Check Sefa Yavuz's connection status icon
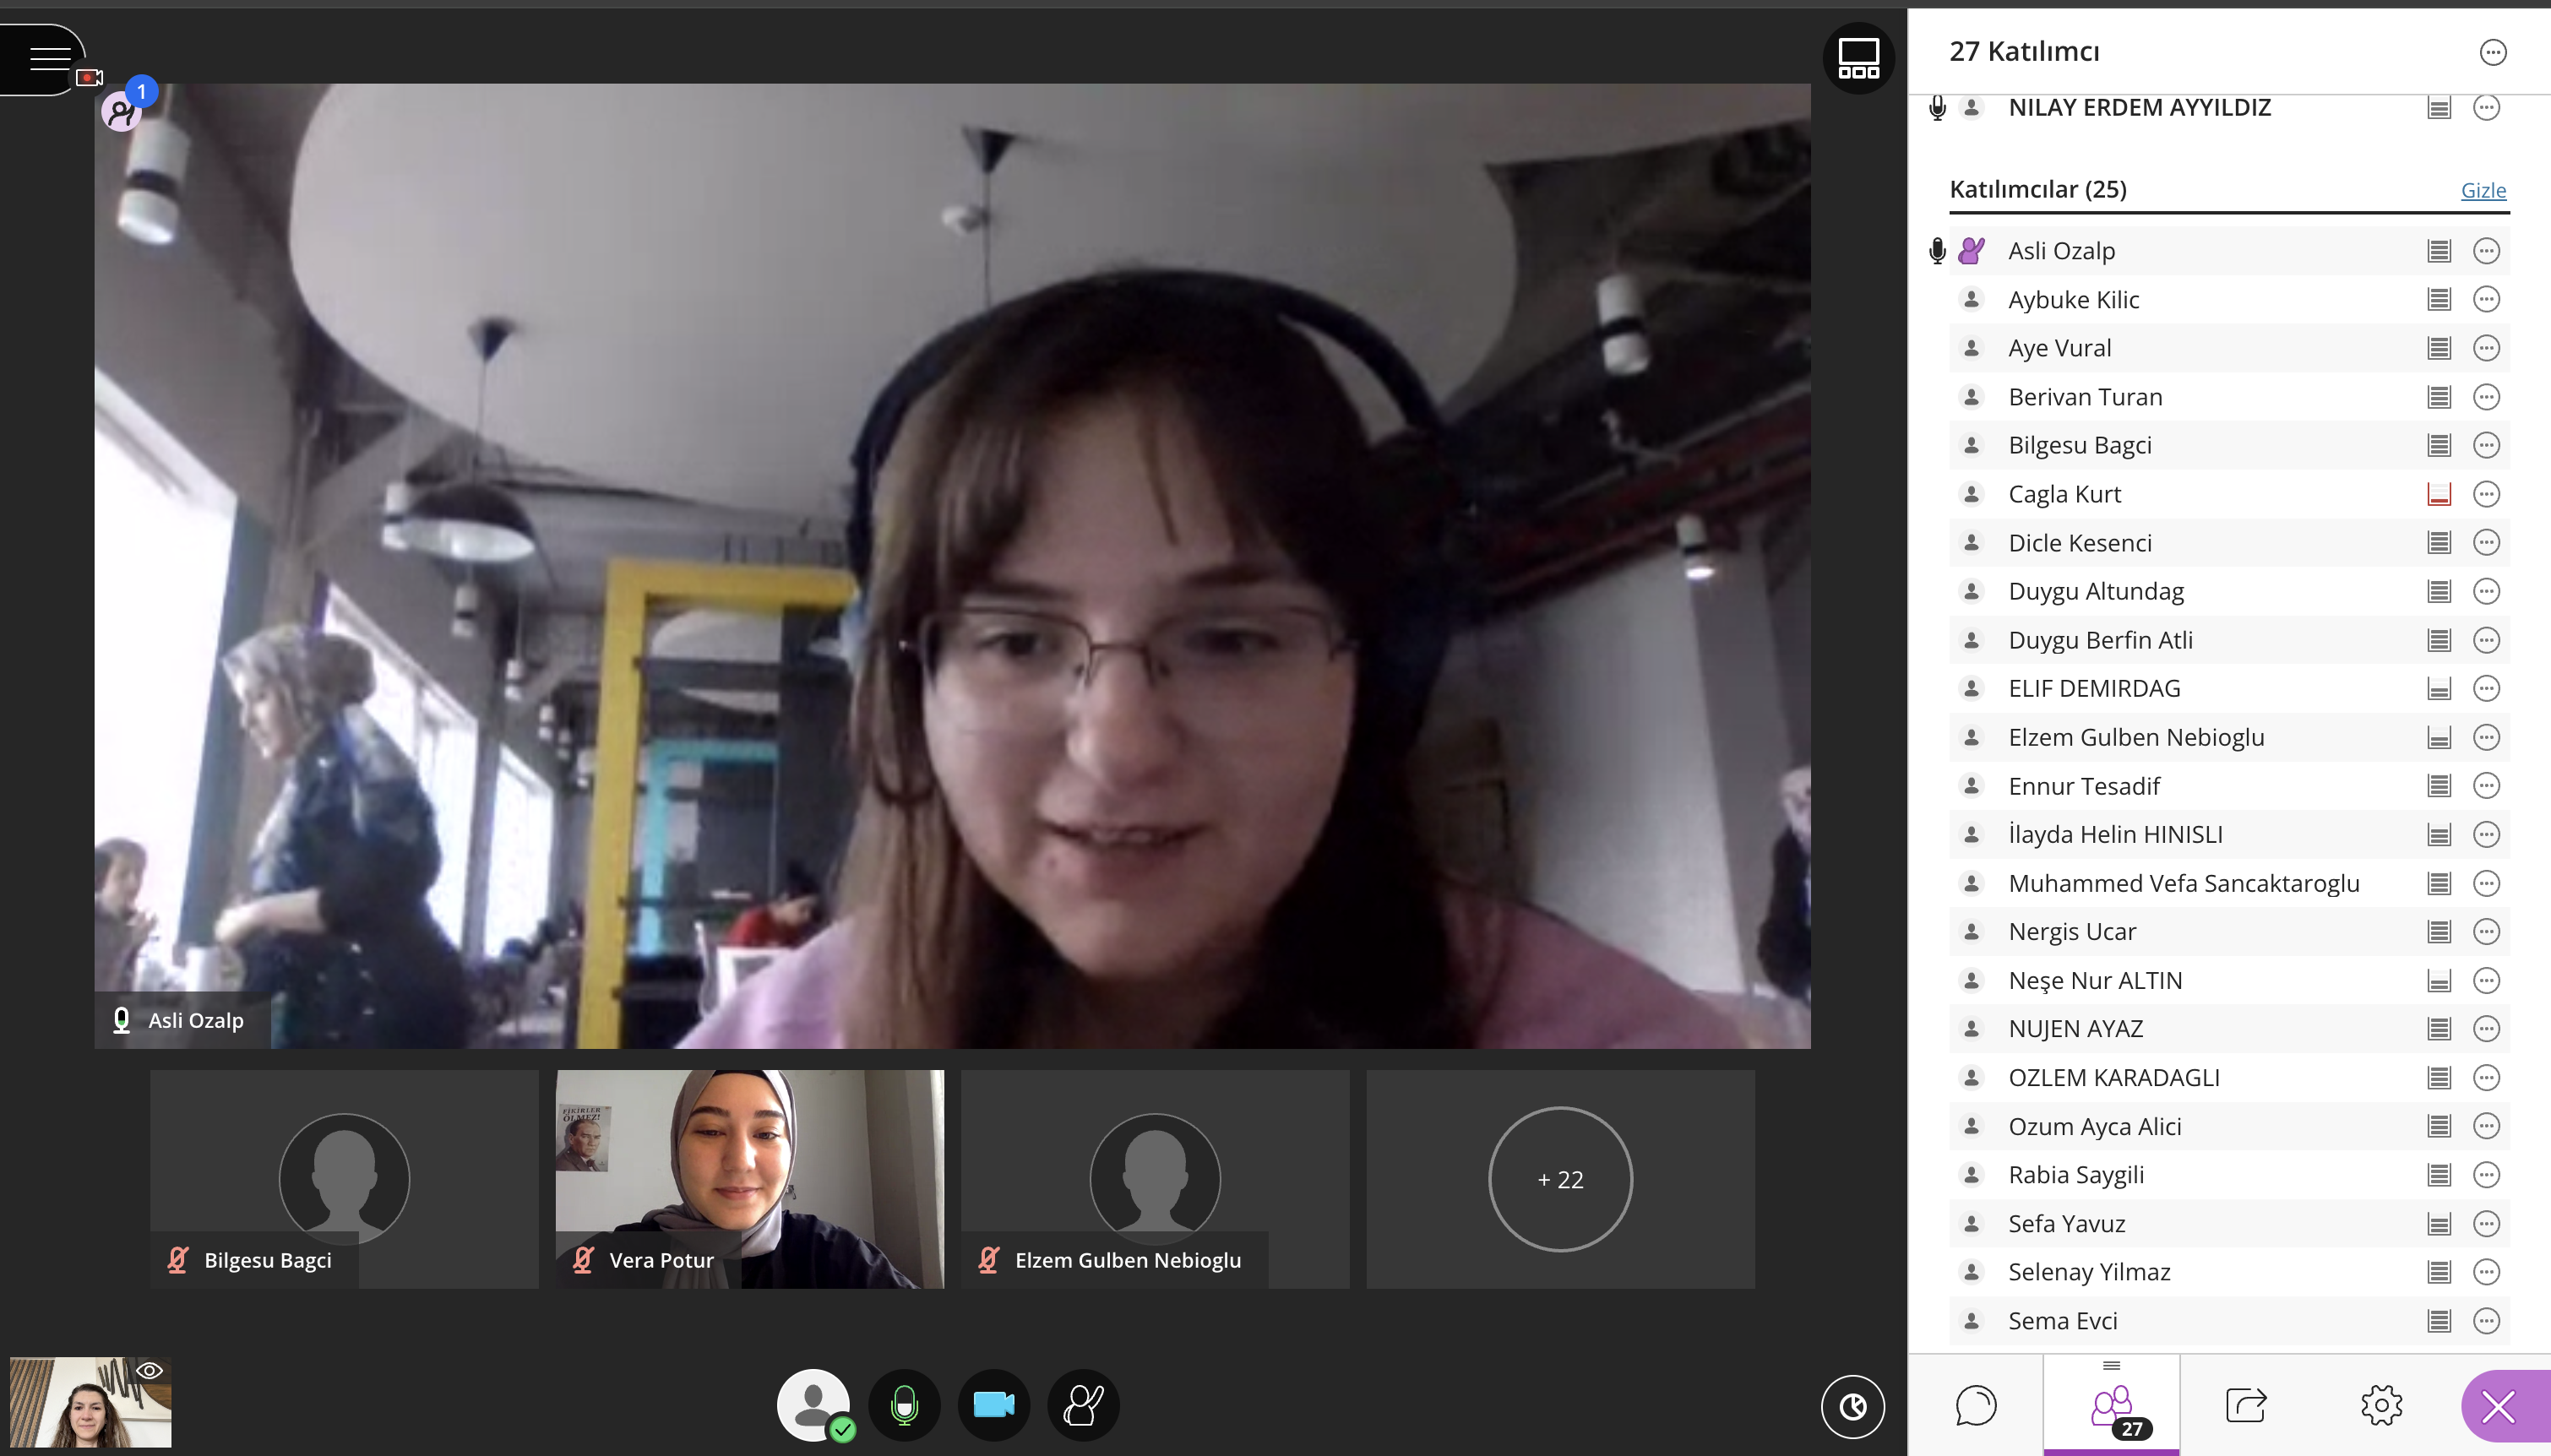The image size is (2551, 1456). 2439,1224
